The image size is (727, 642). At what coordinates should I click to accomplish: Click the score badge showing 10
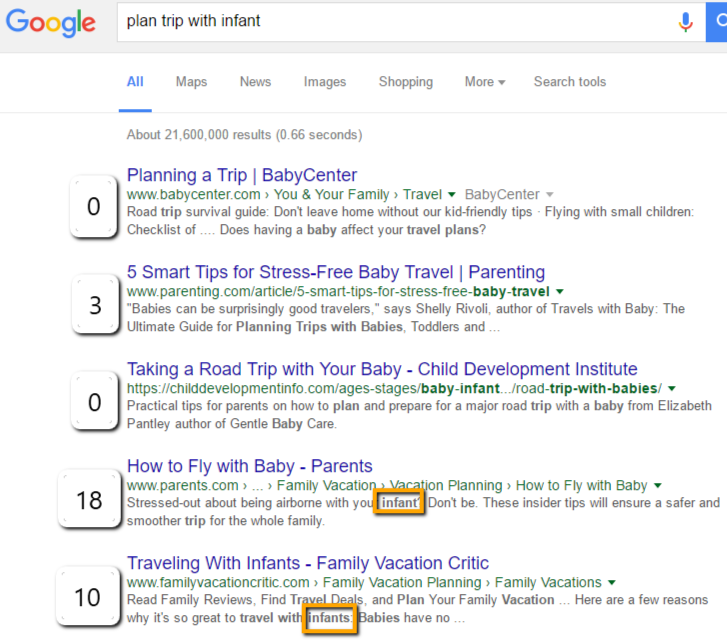pos(88,597)
